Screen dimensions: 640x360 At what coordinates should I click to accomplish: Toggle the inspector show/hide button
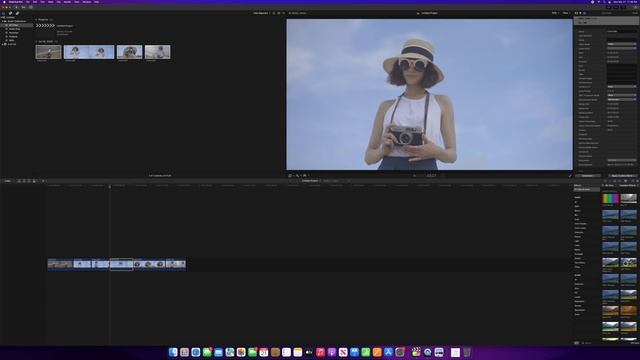click(x=623, y=7)
